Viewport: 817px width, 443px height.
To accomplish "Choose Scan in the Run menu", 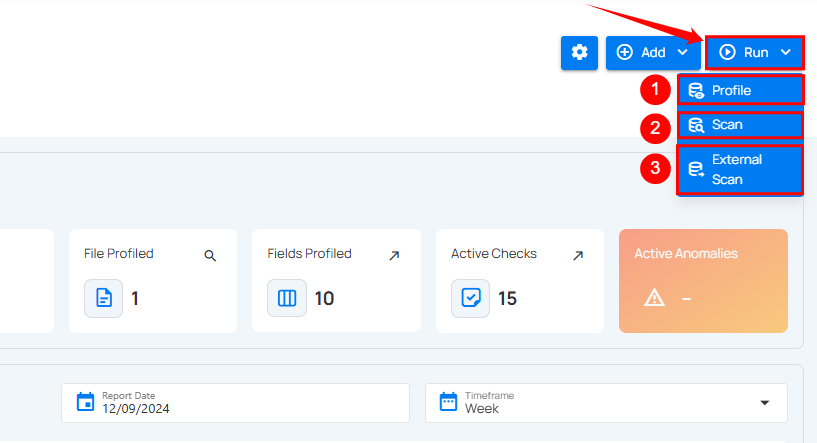I will click(740, 125).
